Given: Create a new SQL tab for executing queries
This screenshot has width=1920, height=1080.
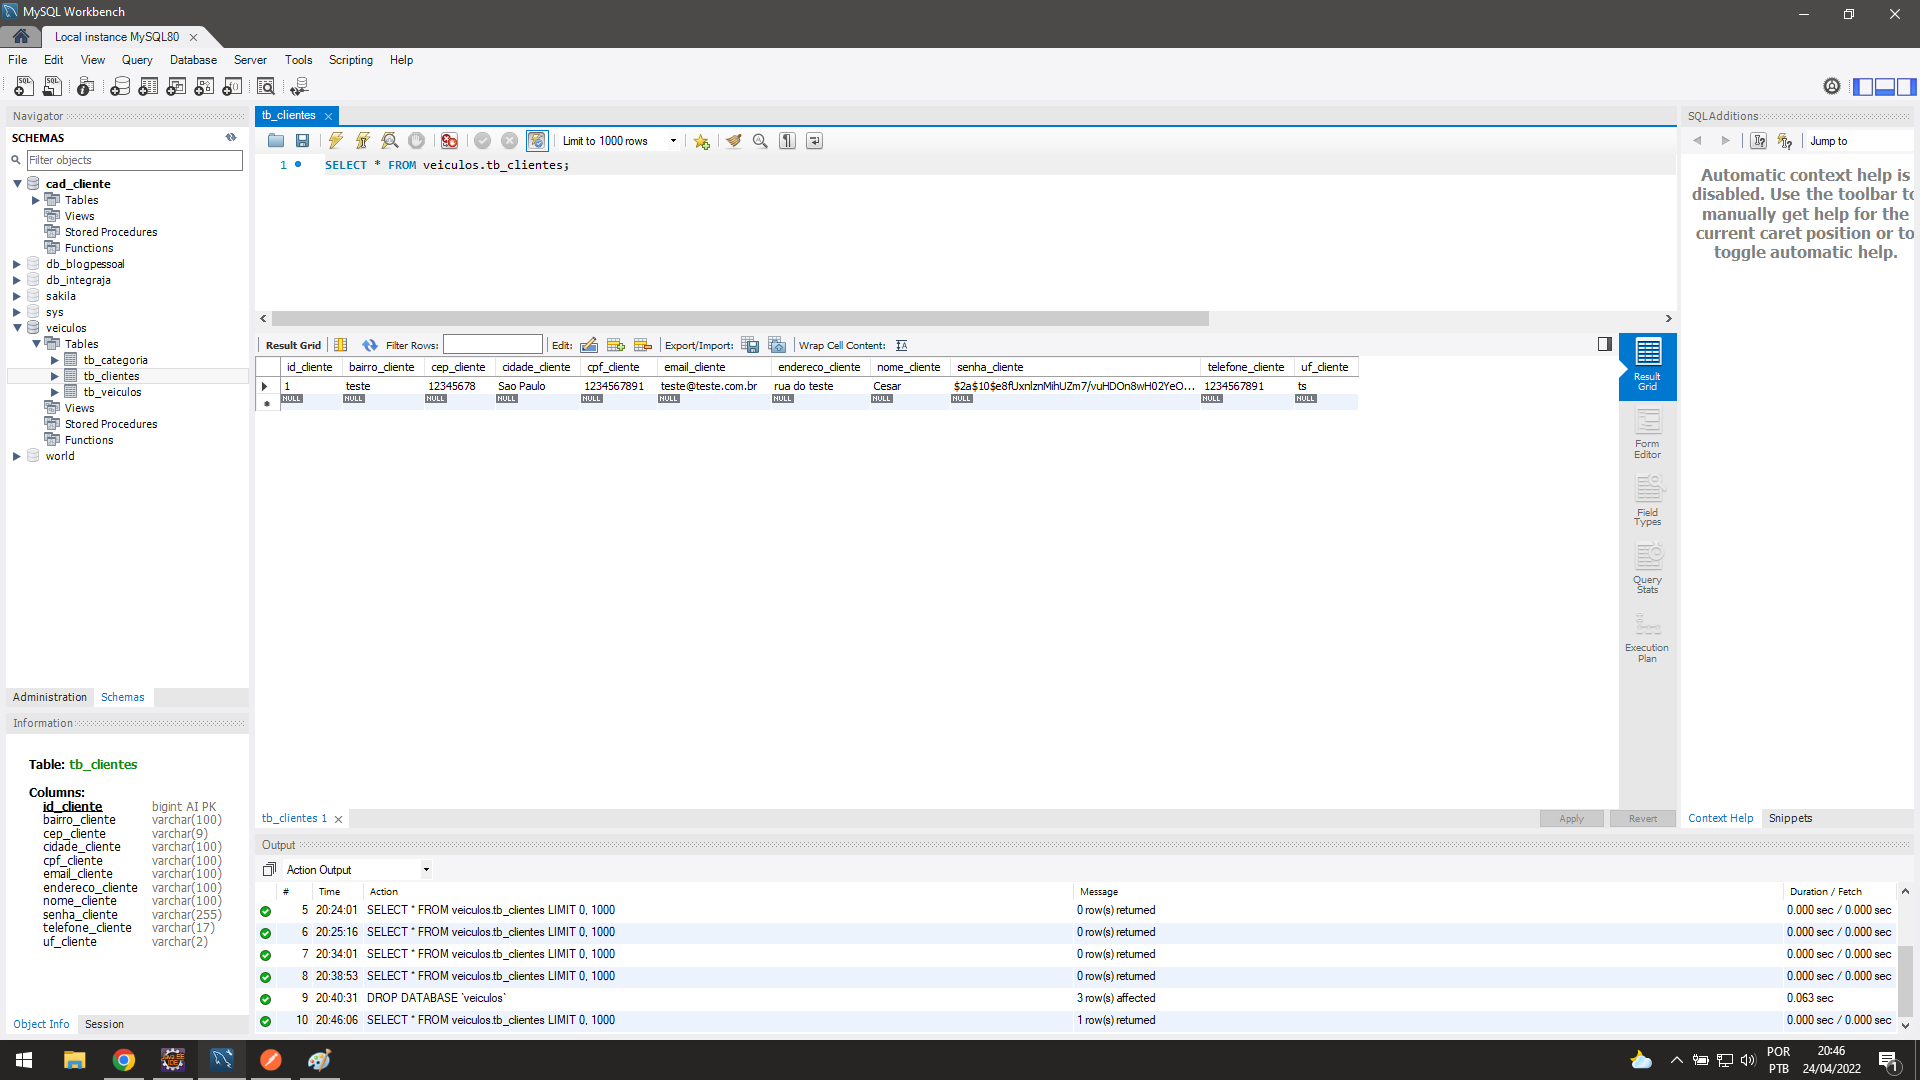Looking at the screenshot, I should (x=22, y=87).
